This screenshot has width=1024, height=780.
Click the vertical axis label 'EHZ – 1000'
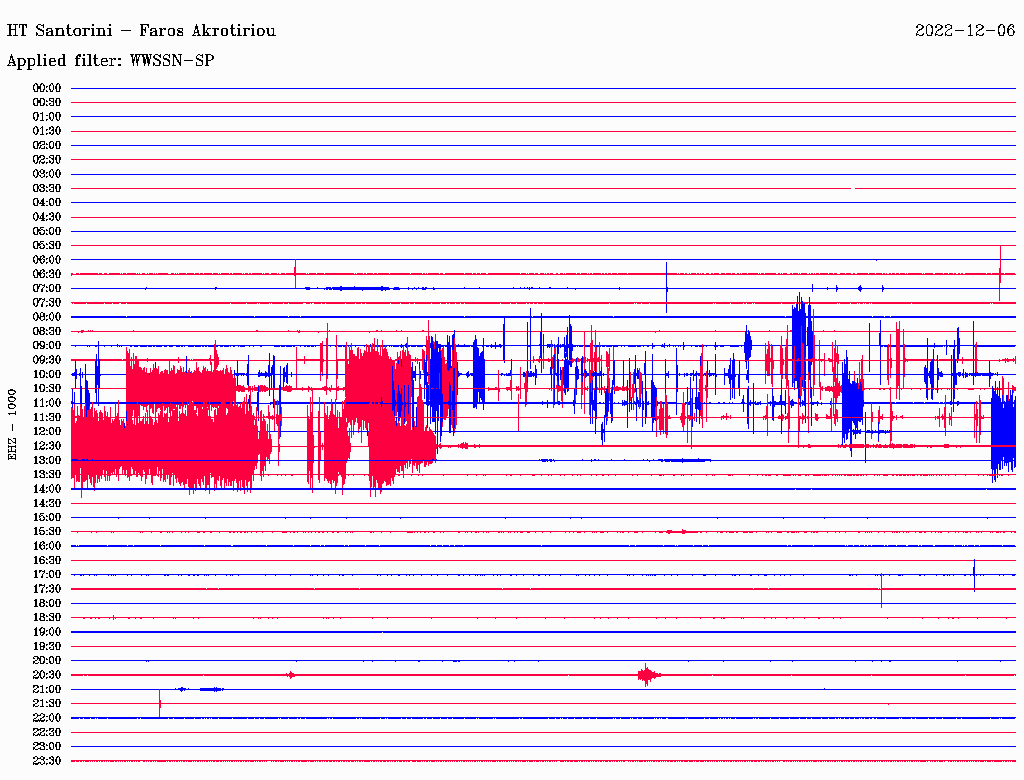pos(12,425)
